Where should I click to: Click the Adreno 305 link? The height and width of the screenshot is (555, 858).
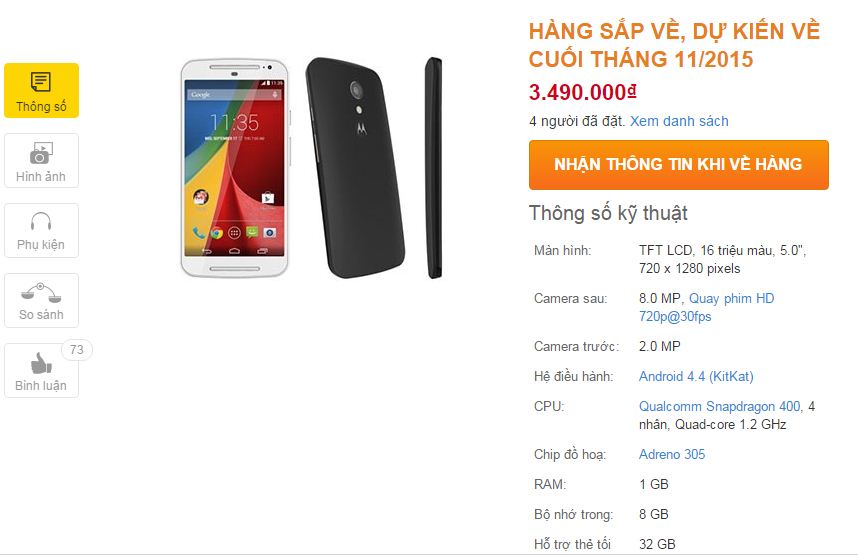point(672,454)
